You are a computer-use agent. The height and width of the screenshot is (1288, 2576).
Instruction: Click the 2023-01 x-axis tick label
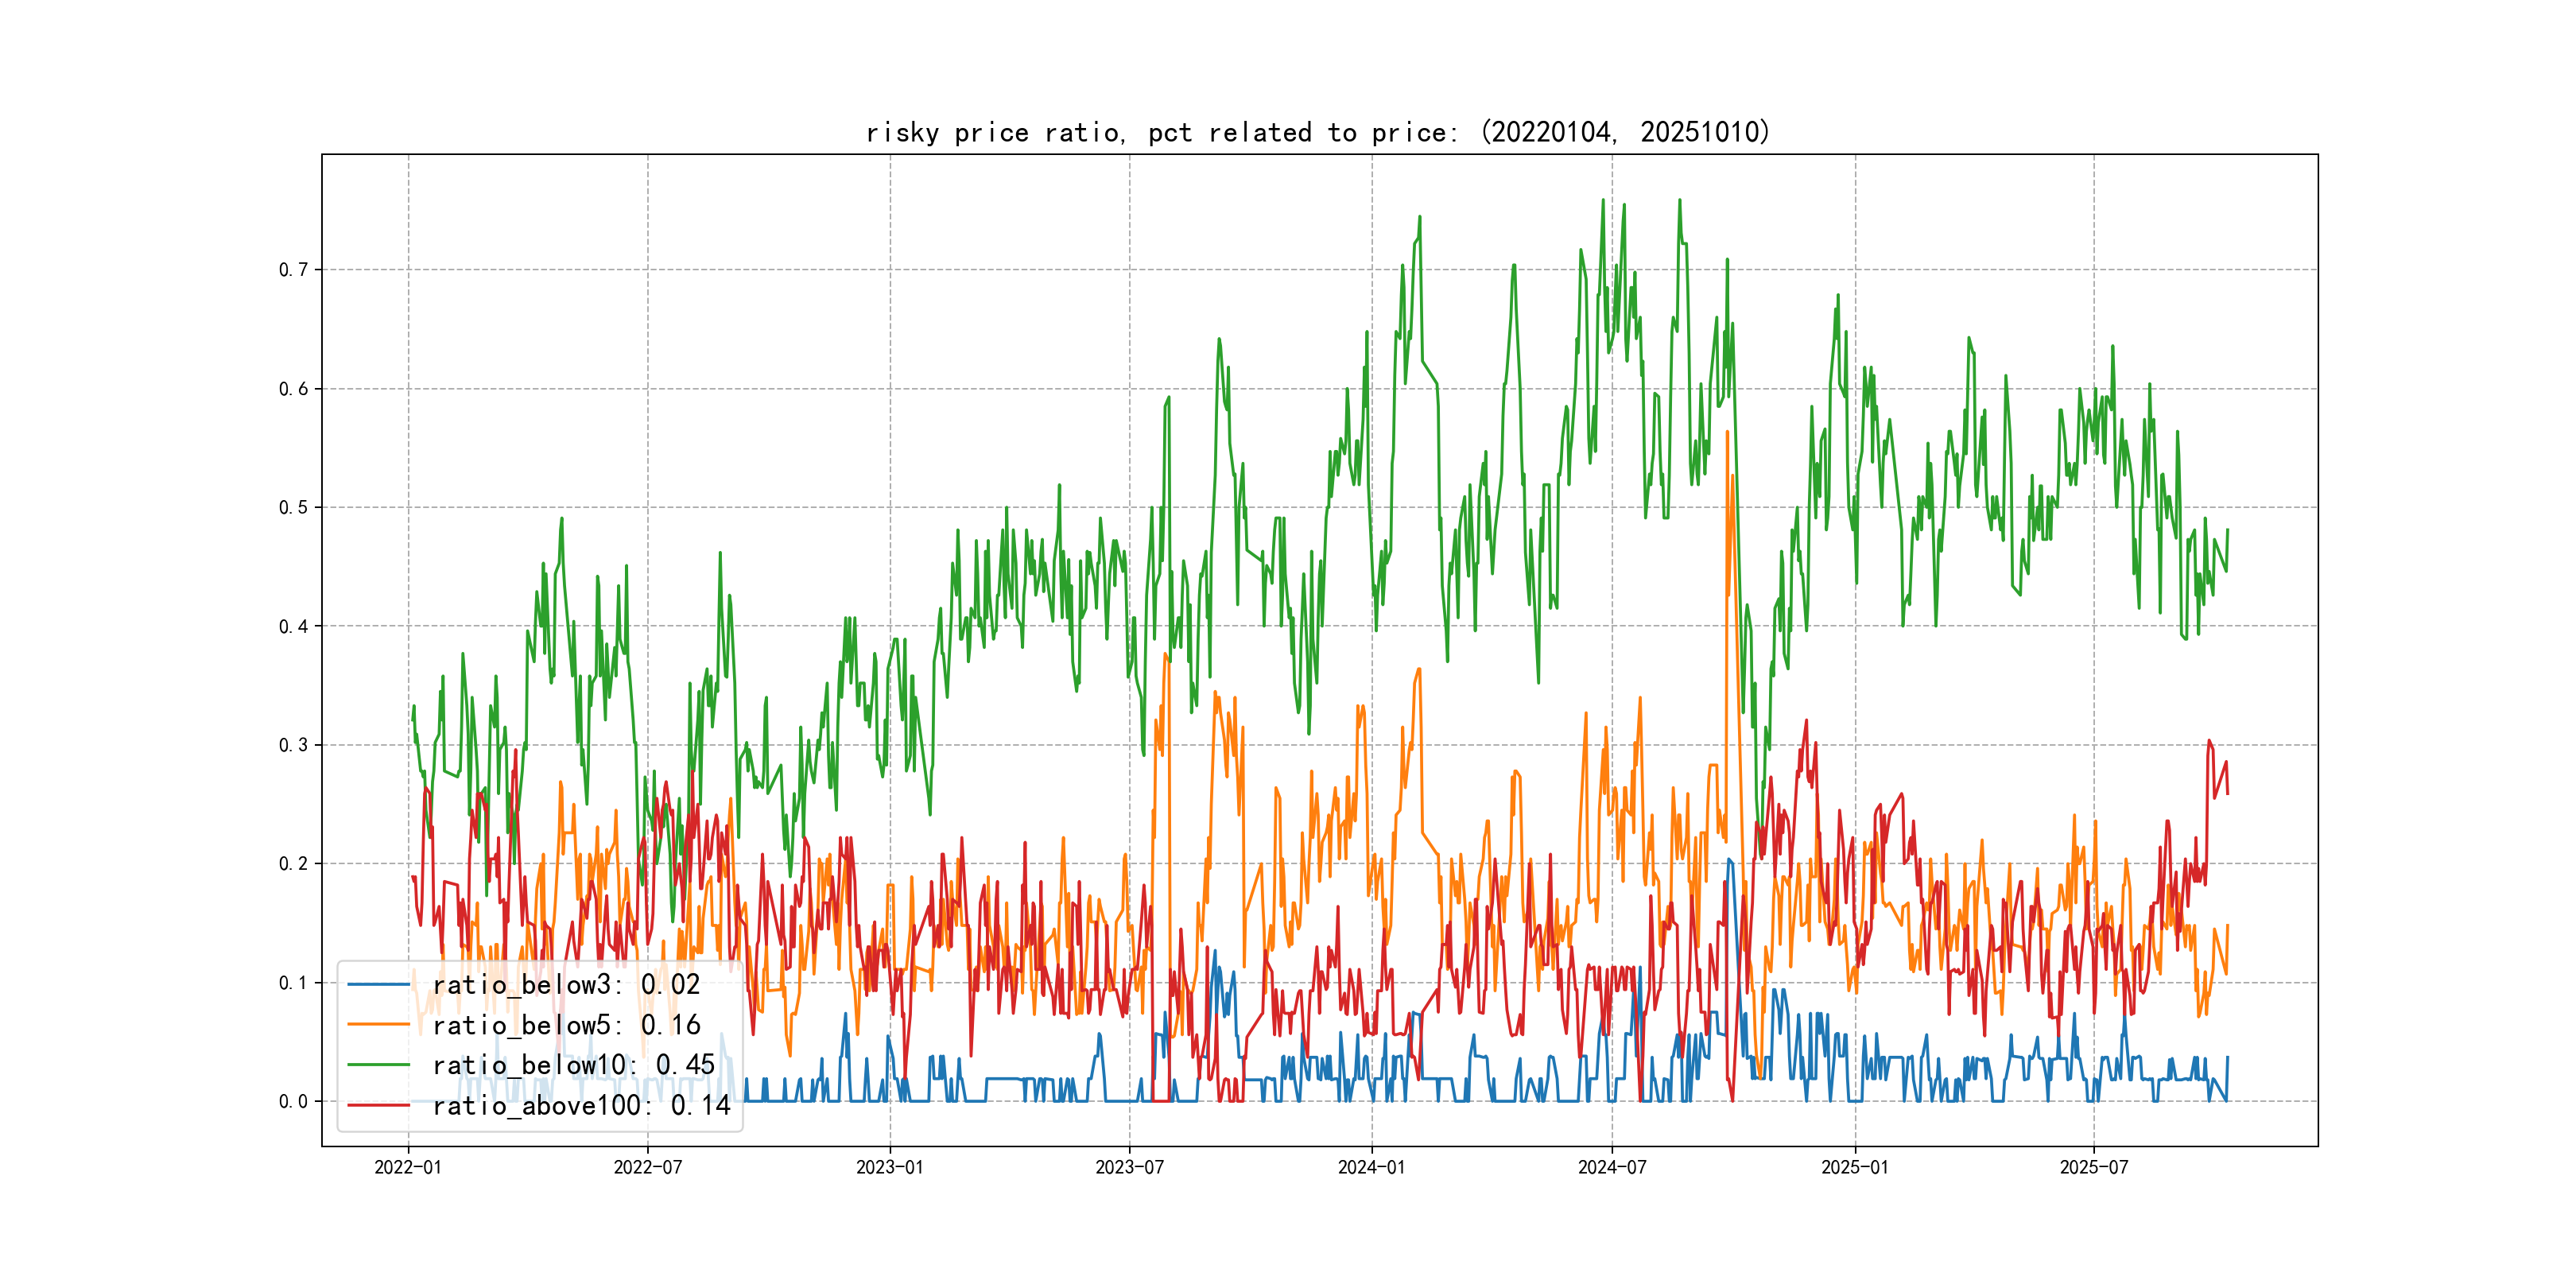point(890,1167)
